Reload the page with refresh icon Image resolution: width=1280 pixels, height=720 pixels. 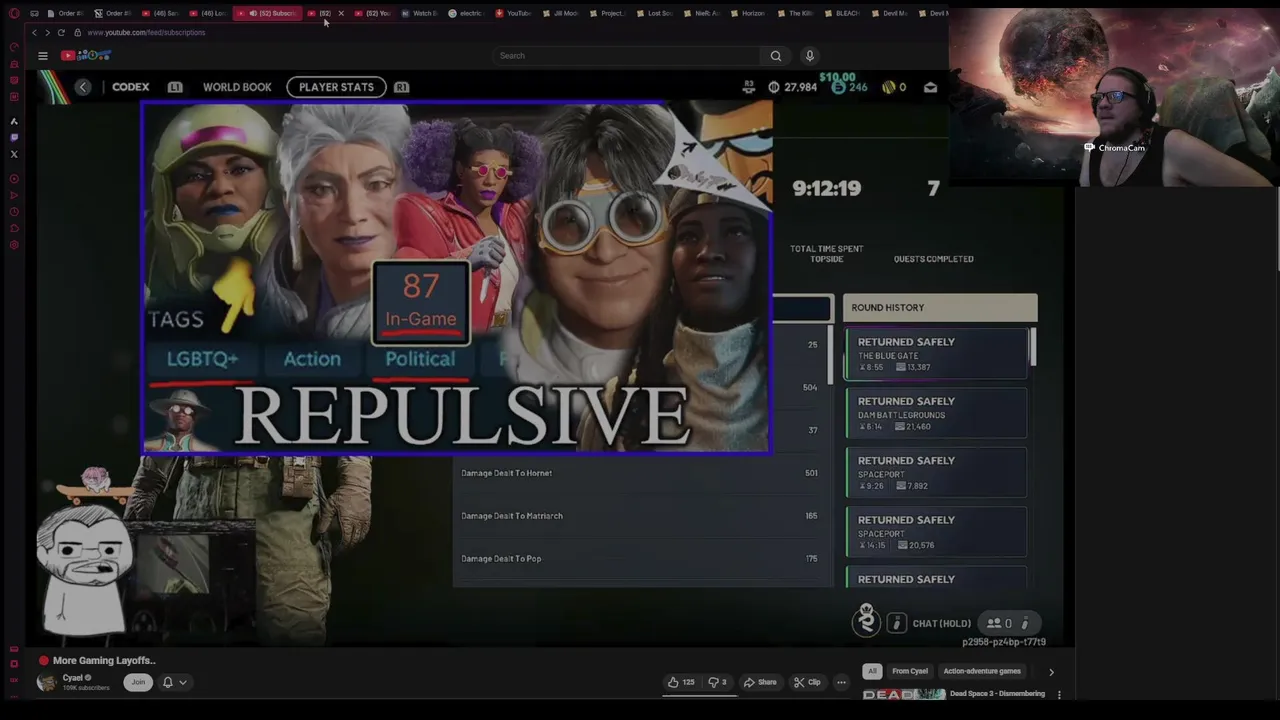coord(61,32)
